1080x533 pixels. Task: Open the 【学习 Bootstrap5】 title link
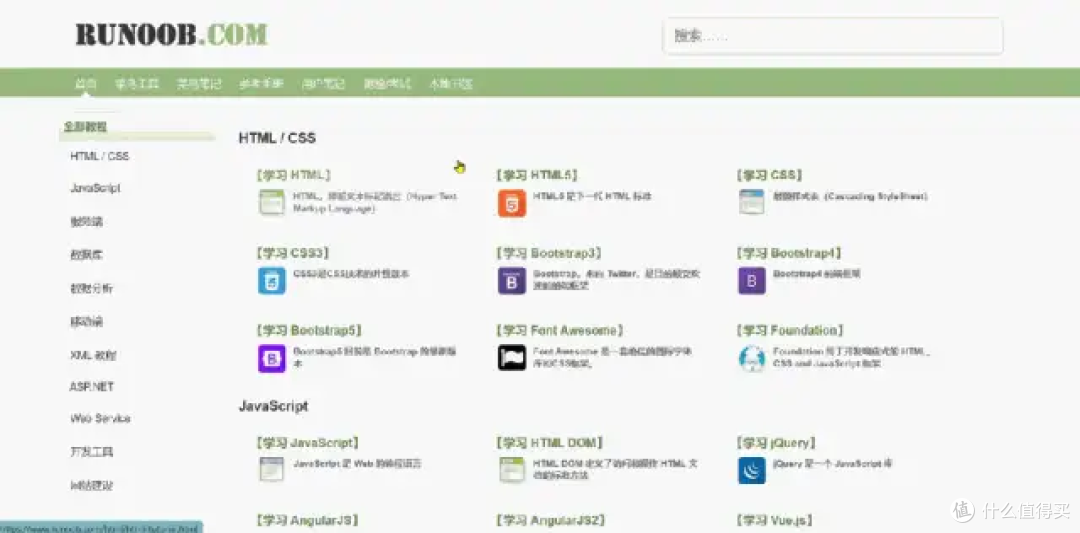coord(309,331)
